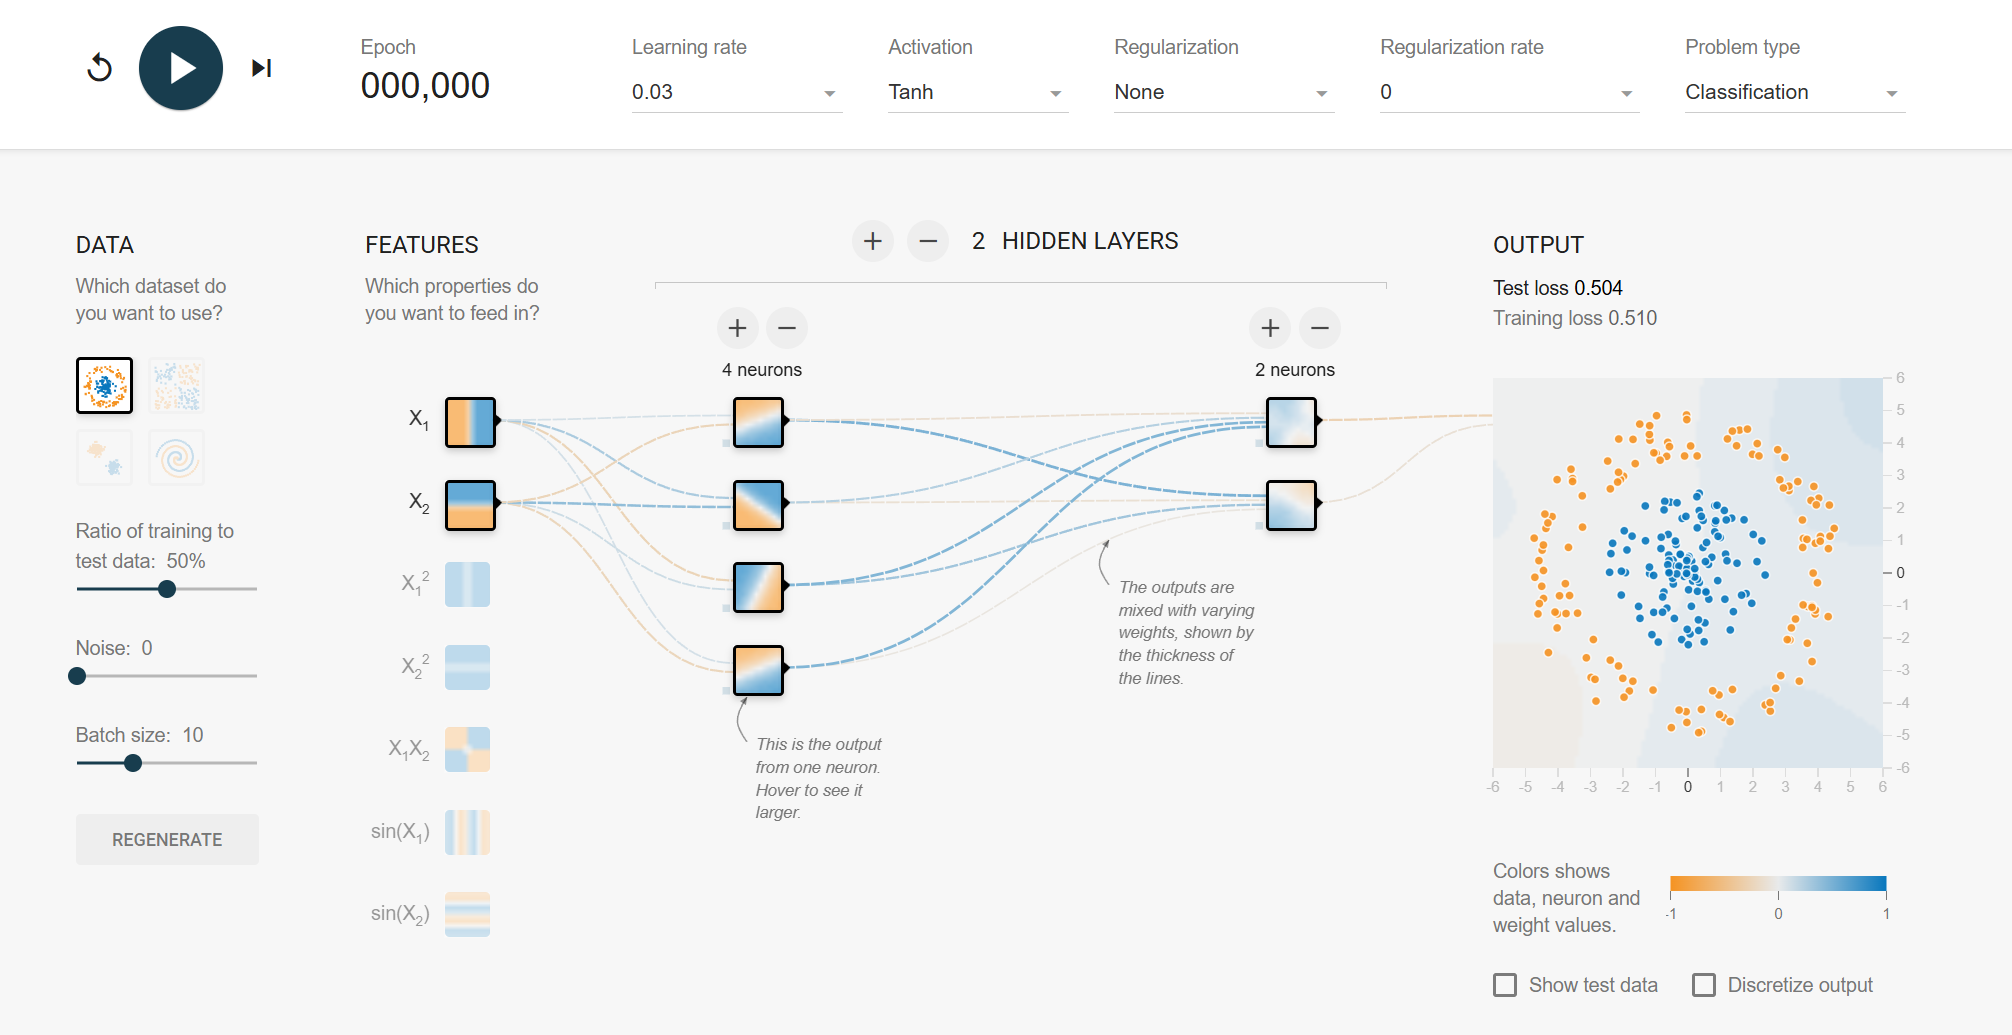Select the Gaussian dataset thumbnail

(104, 458)
